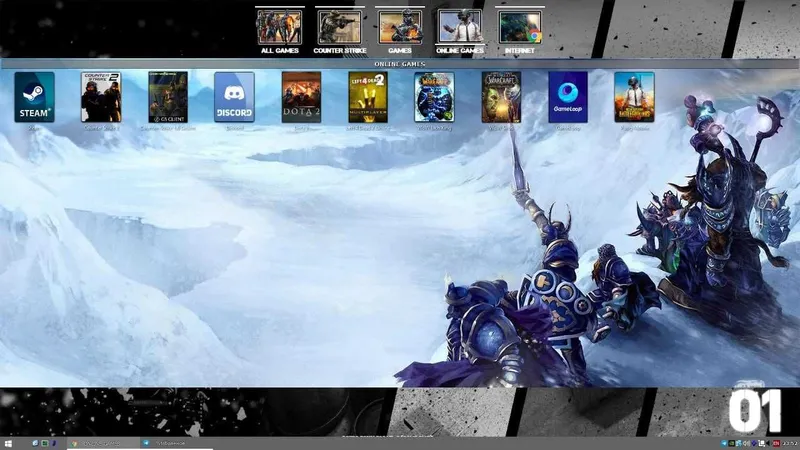The image size is (800, 450).
Task: Click the green pinned taskbar icon
Action: coord(44,443)
